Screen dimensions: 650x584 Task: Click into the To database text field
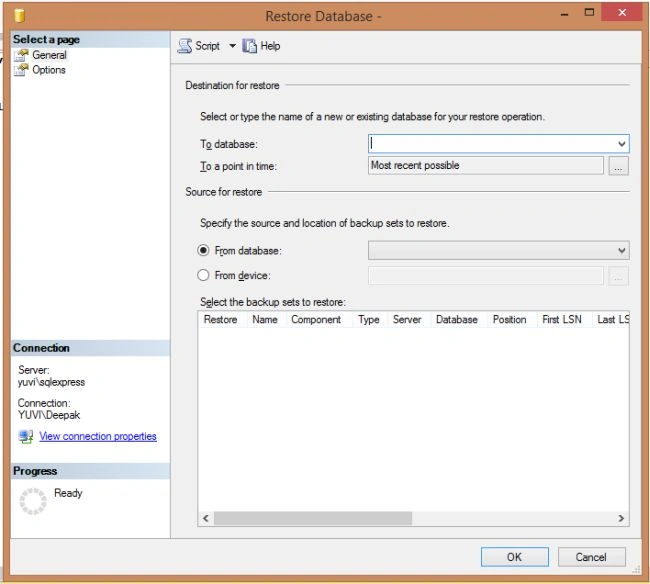(492, 144)
